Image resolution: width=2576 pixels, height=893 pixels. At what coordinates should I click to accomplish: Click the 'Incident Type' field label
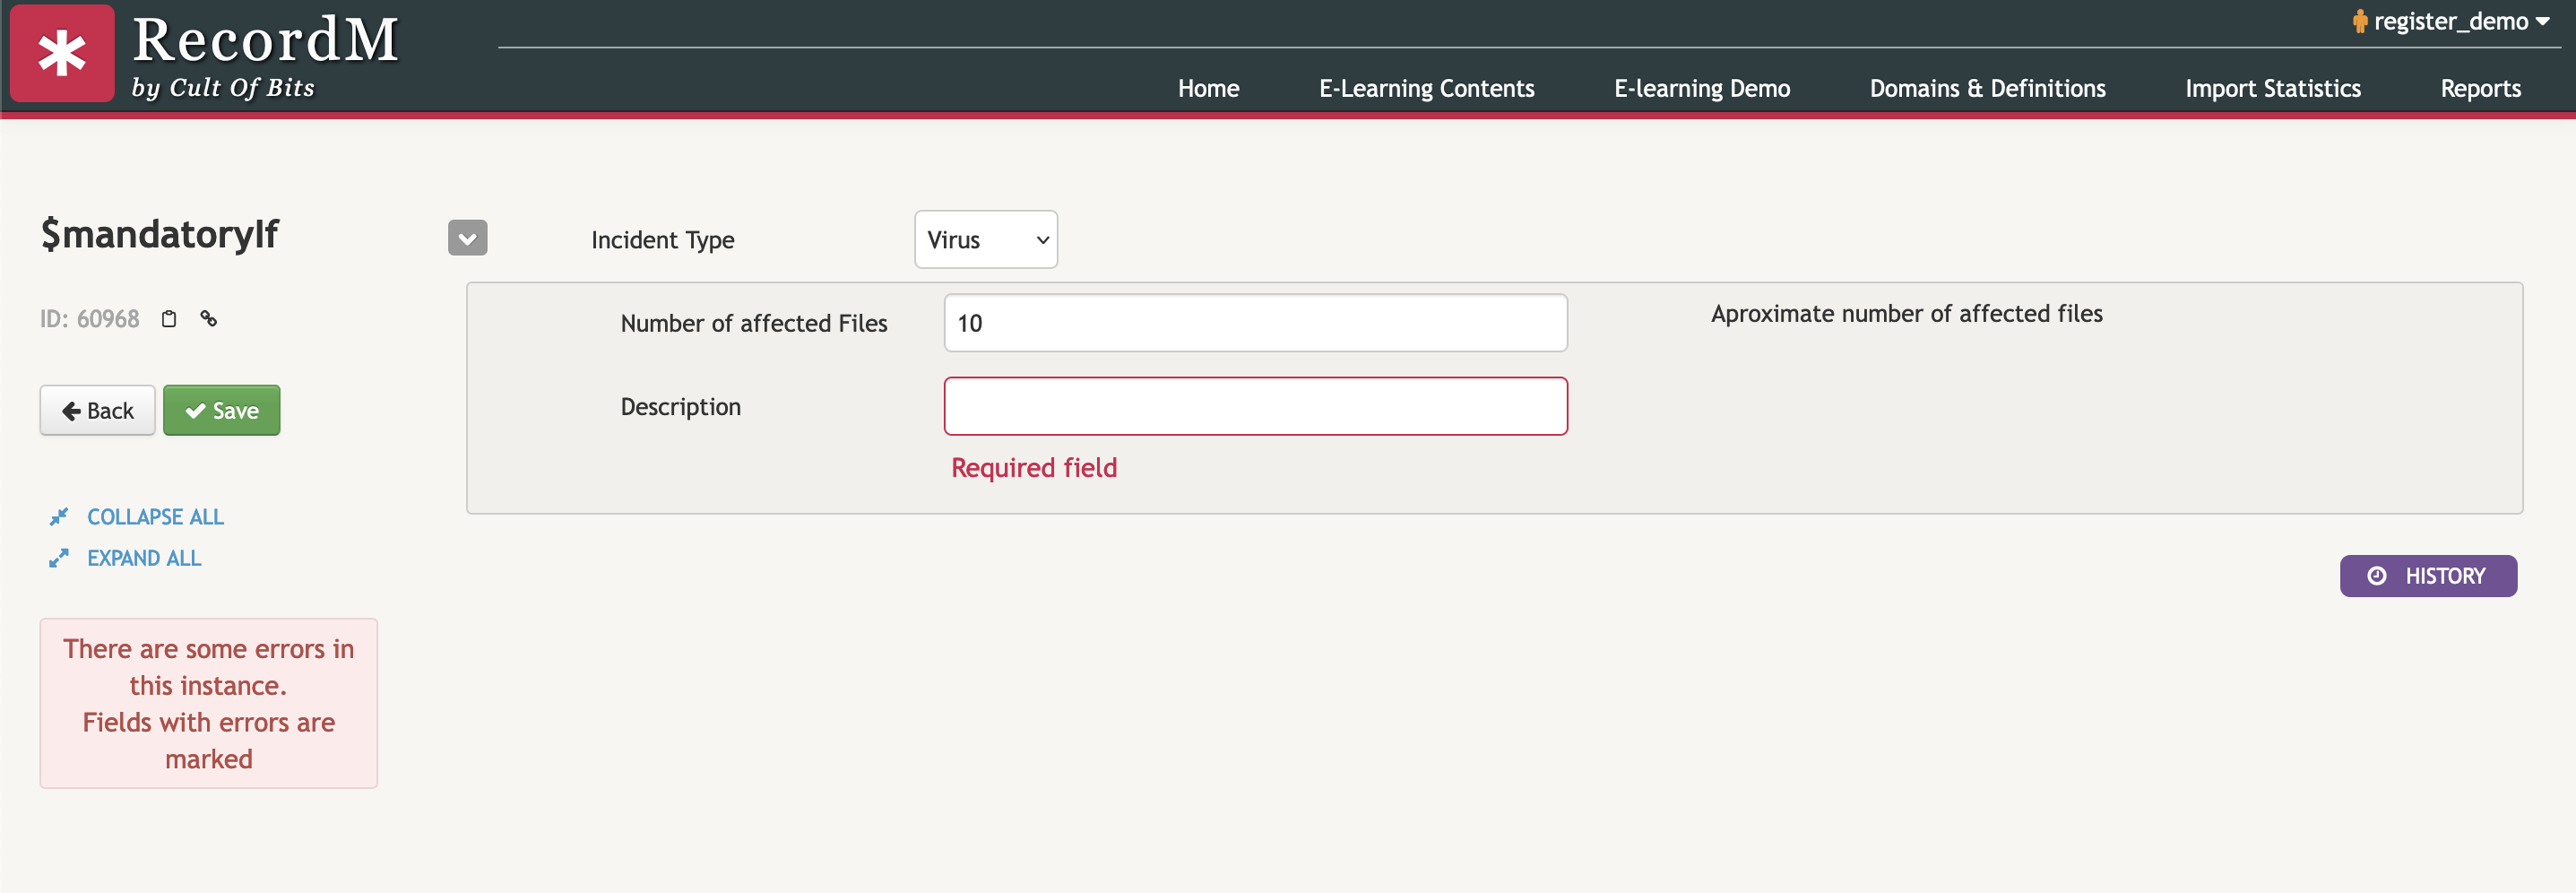point(662,240)
